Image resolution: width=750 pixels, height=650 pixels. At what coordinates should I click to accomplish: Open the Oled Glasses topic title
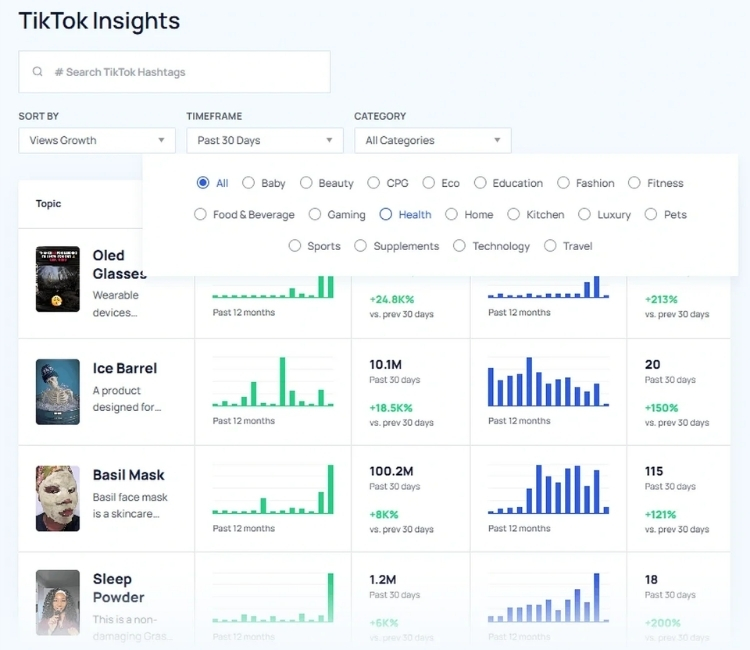pyautogui.click(x=120, y=264)
